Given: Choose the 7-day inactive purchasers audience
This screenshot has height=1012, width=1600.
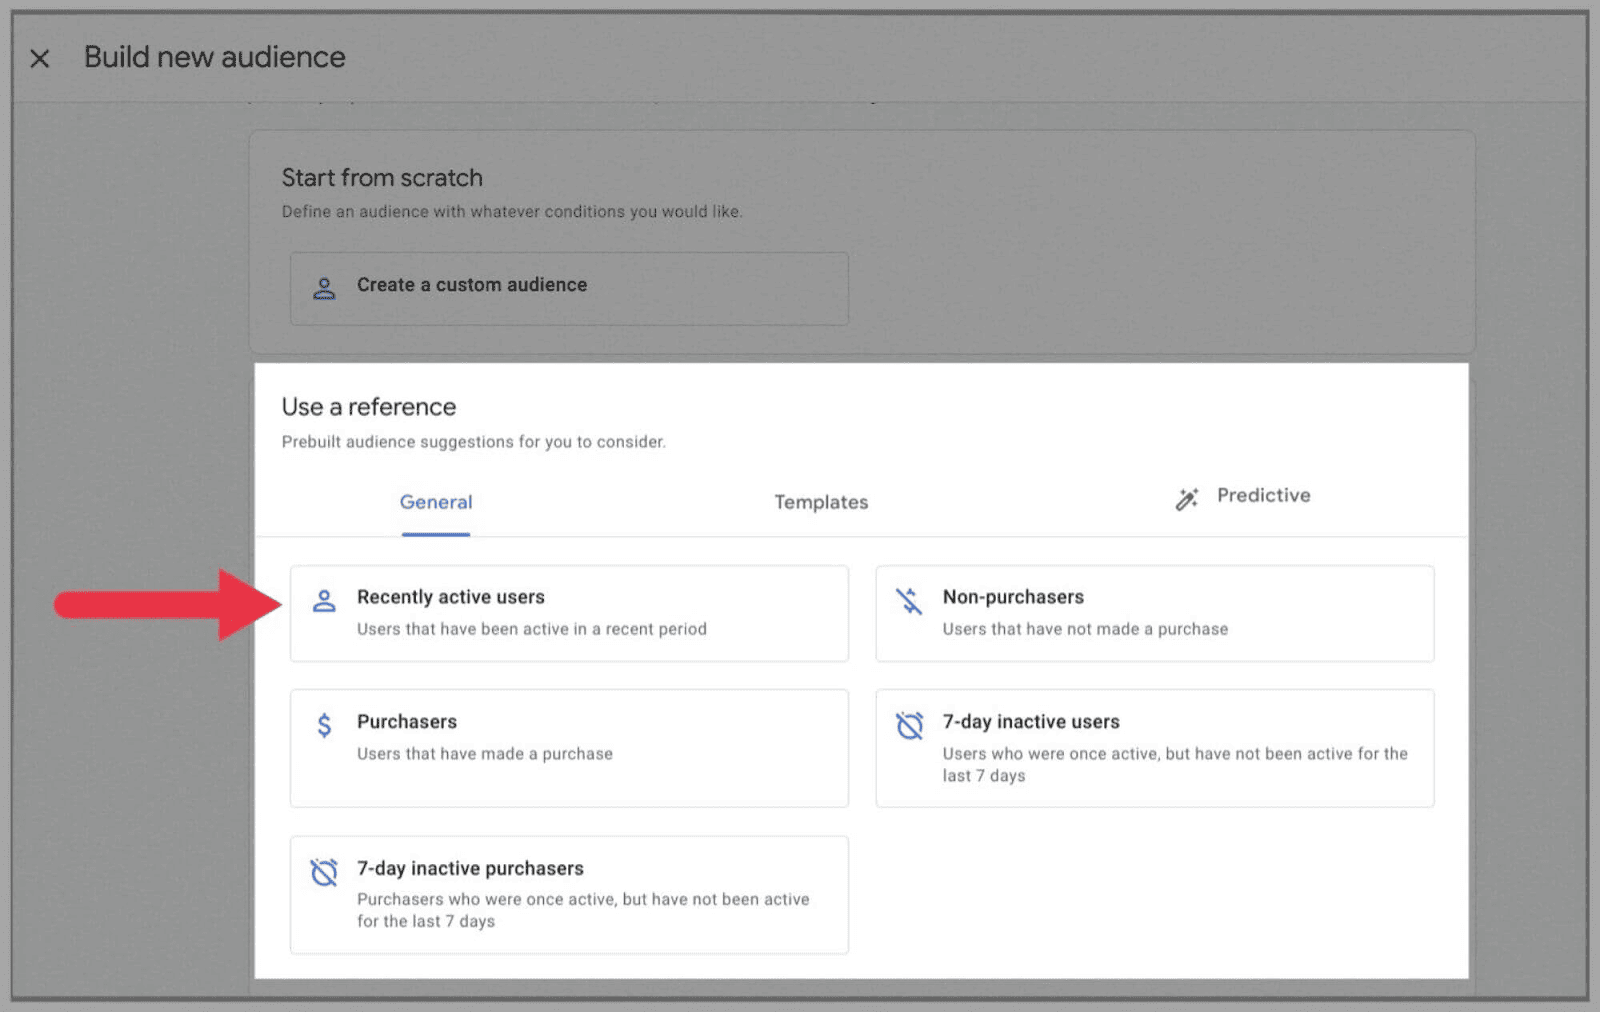Looking at the screenshot, I should pos(568,894).
